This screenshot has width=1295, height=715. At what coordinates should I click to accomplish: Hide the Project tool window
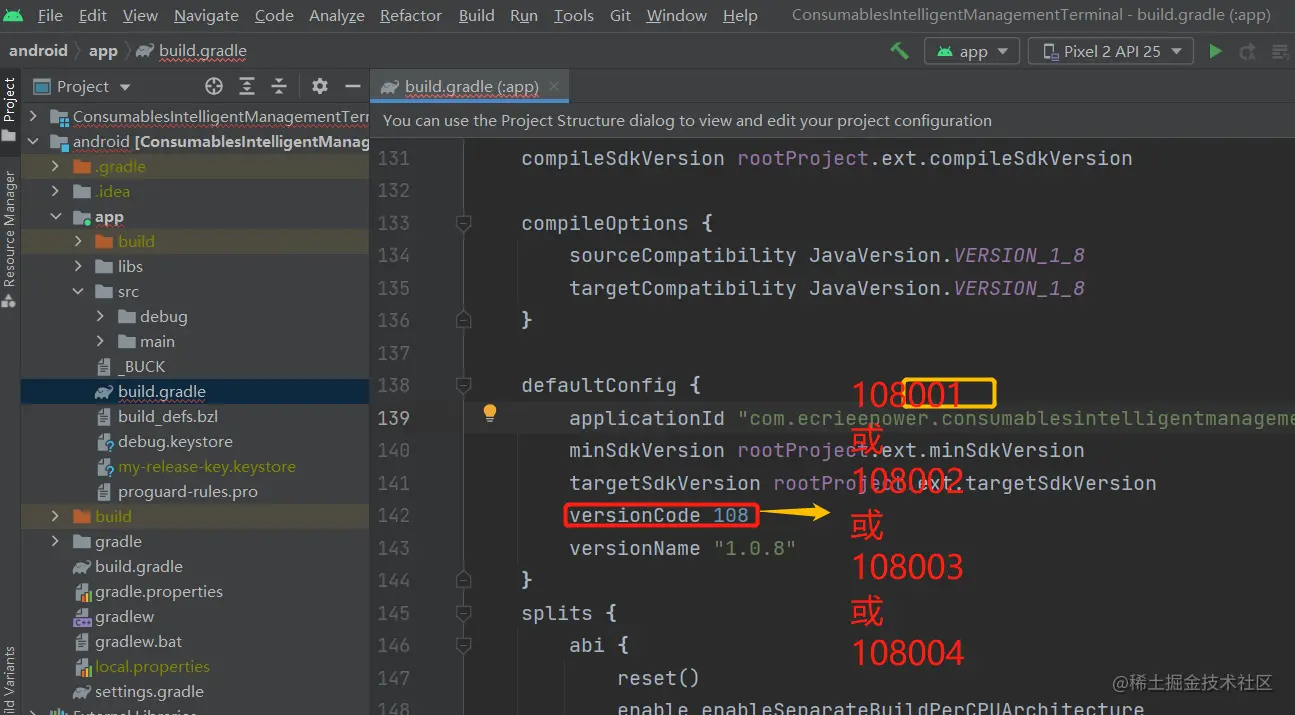pyautogui.click(x=352, y=86)
